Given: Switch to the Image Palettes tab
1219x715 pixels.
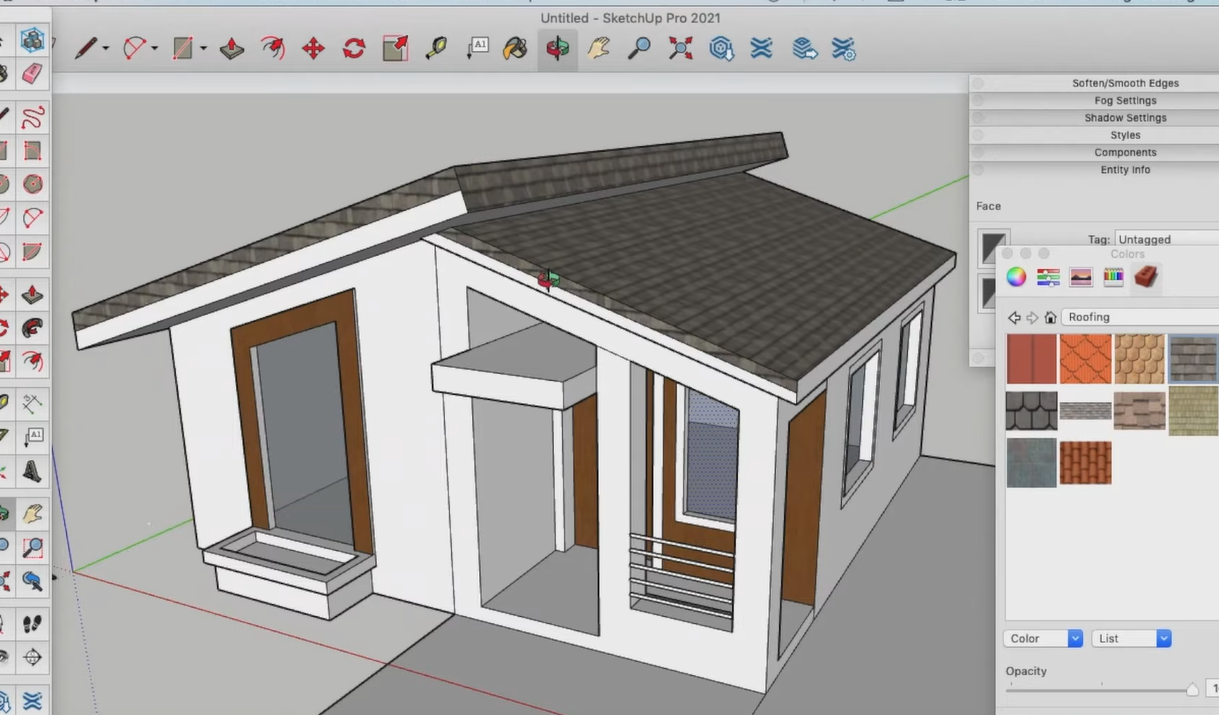Looking at the screenshot, I should pos(1081,277).
